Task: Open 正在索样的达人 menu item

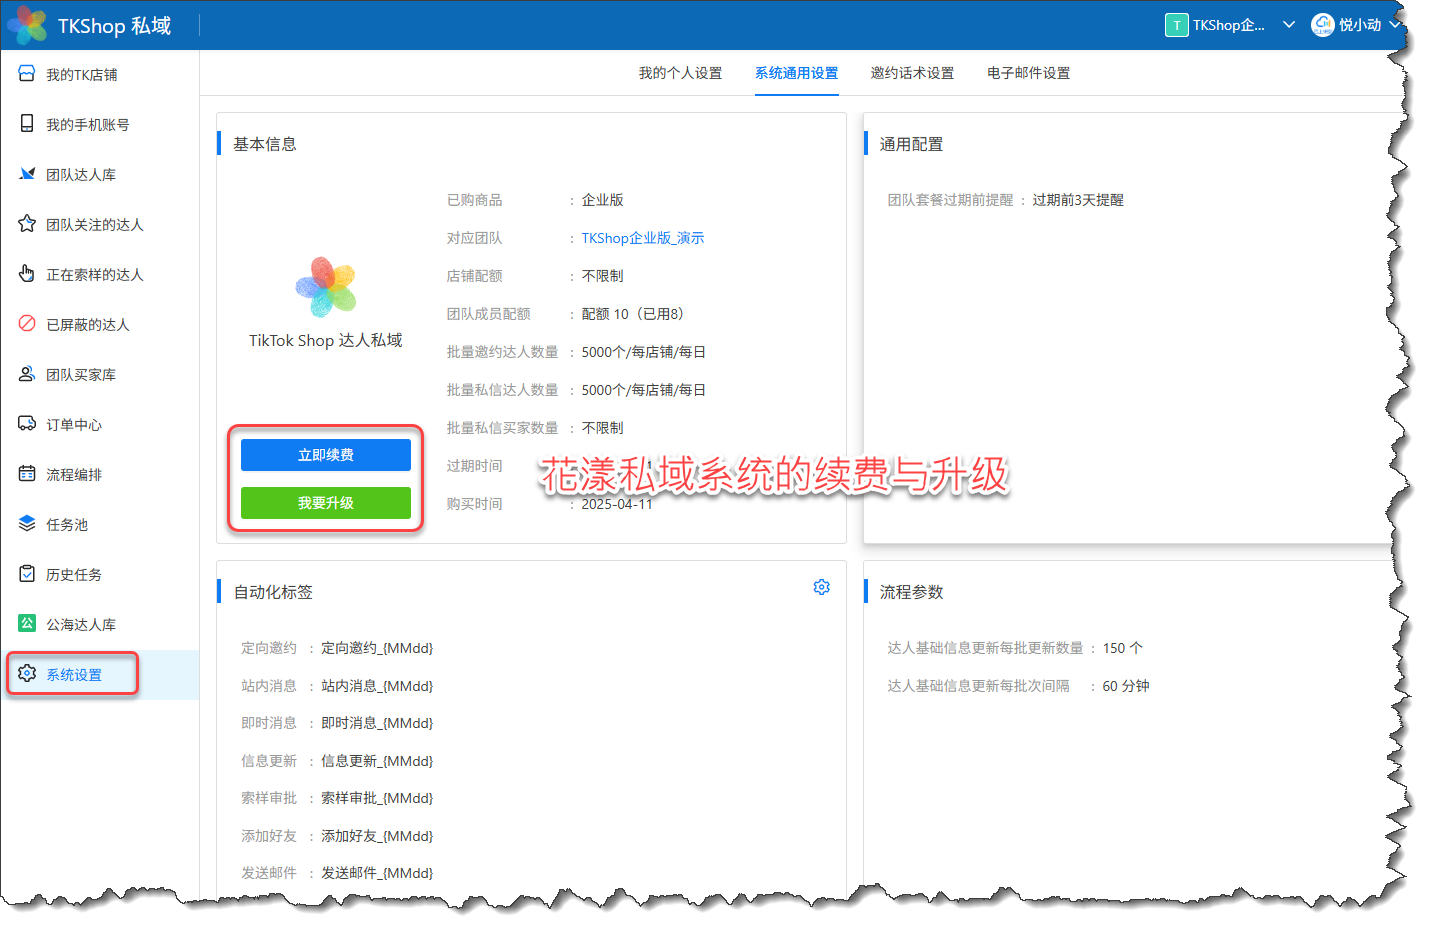Action: [100, 275]
